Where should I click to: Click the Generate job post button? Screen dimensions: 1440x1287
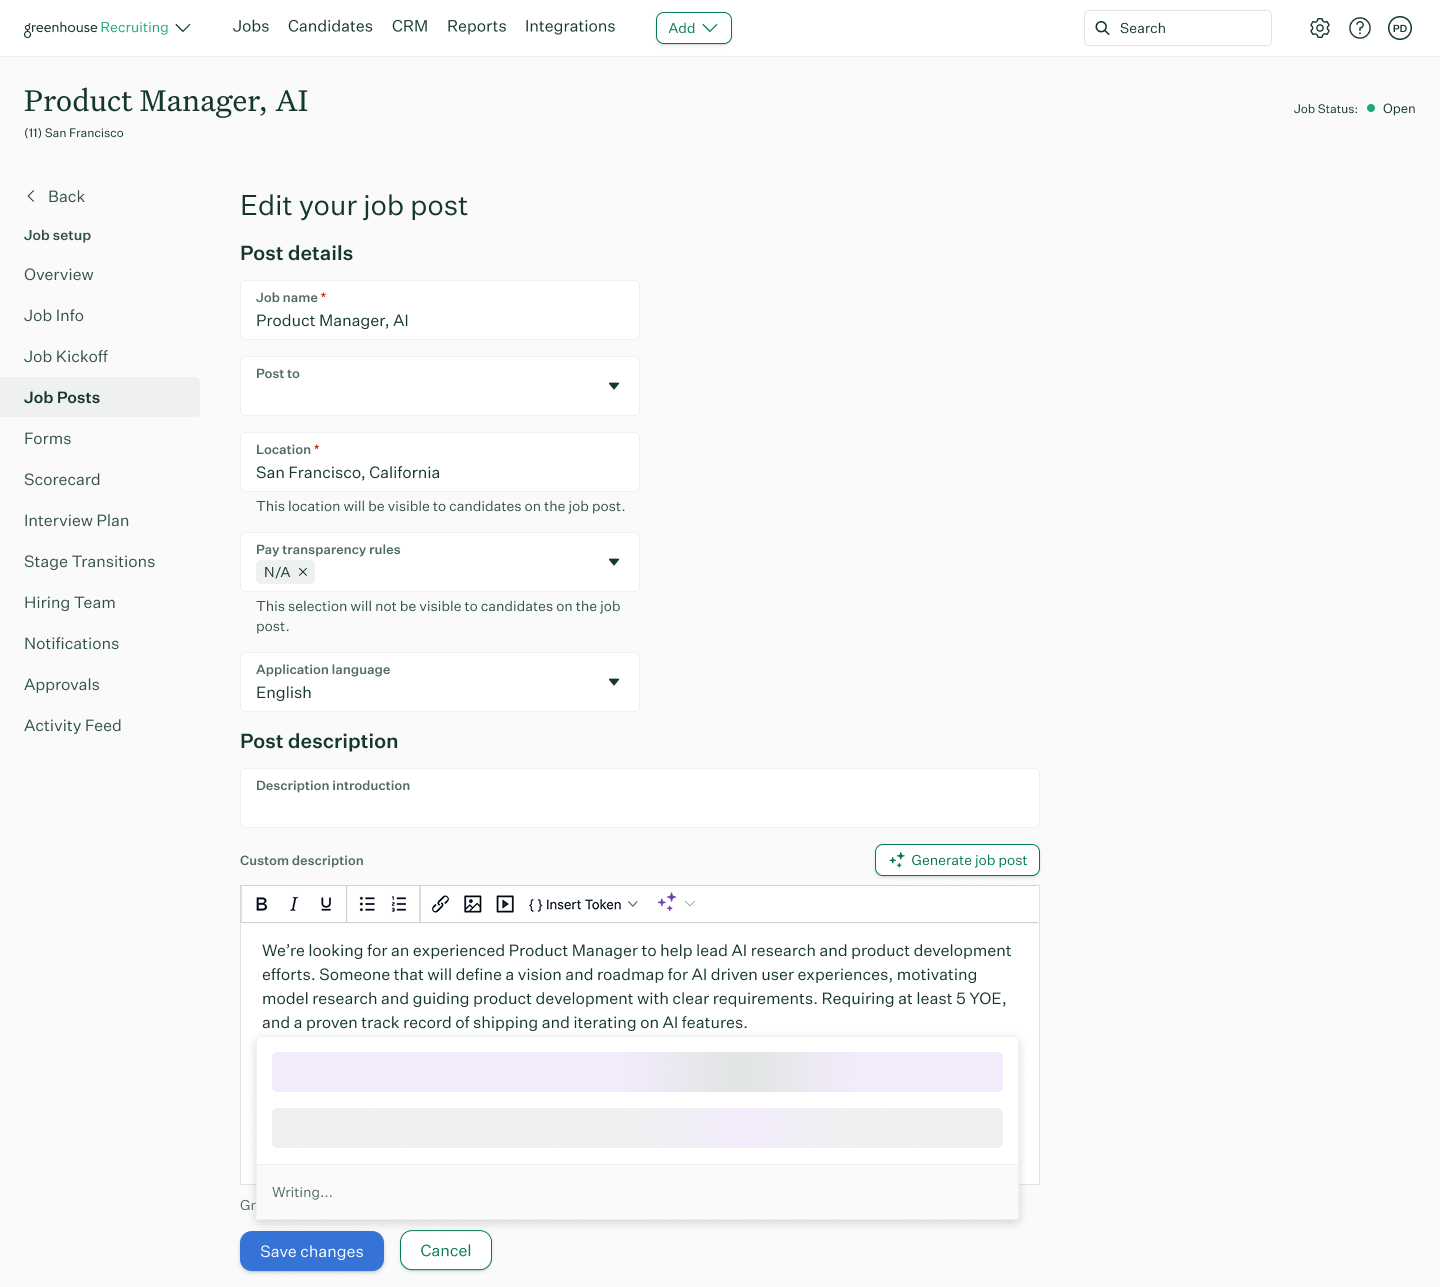tap(956, 860)
